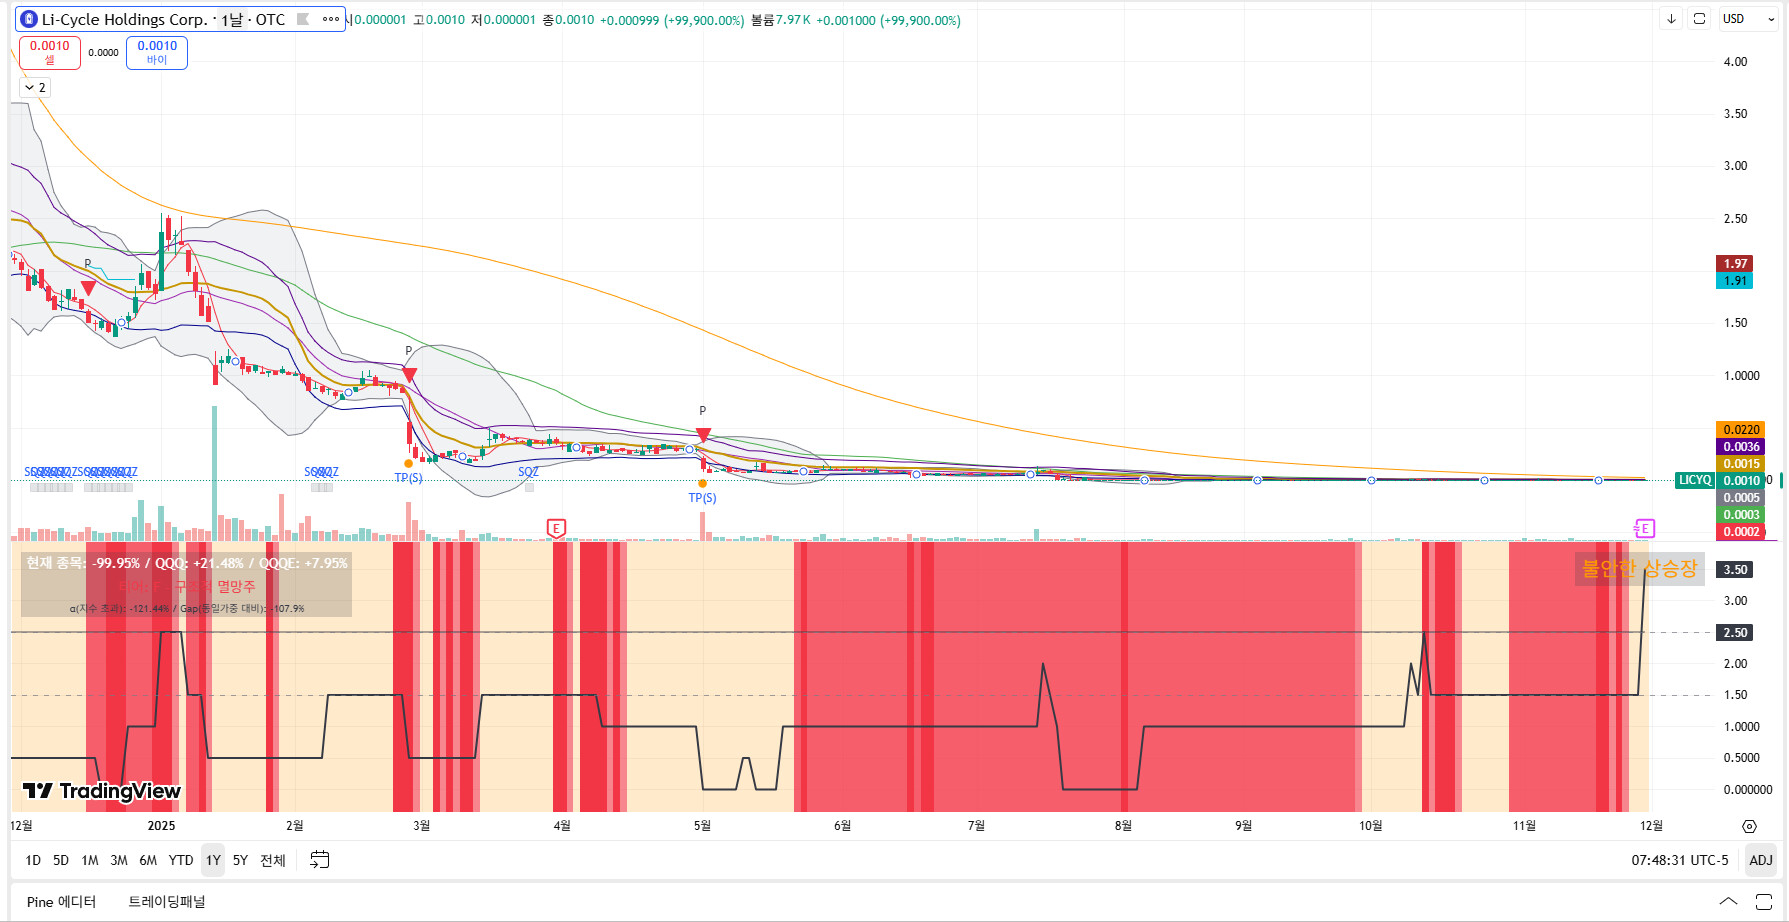This screenshot has width=1789, height=922.
Task: Click the 2.50 indicator level label
Action: pos(1735,633)
